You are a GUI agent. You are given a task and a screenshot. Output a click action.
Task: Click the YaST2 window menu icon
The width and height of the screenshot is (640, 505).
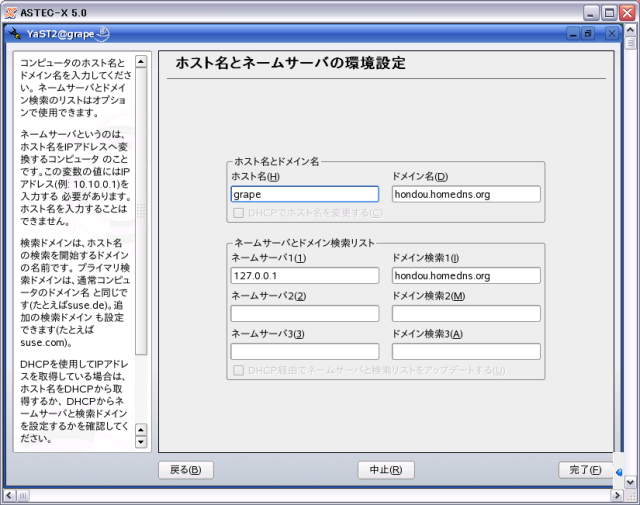pyautogui.click(x=14, y=34)
